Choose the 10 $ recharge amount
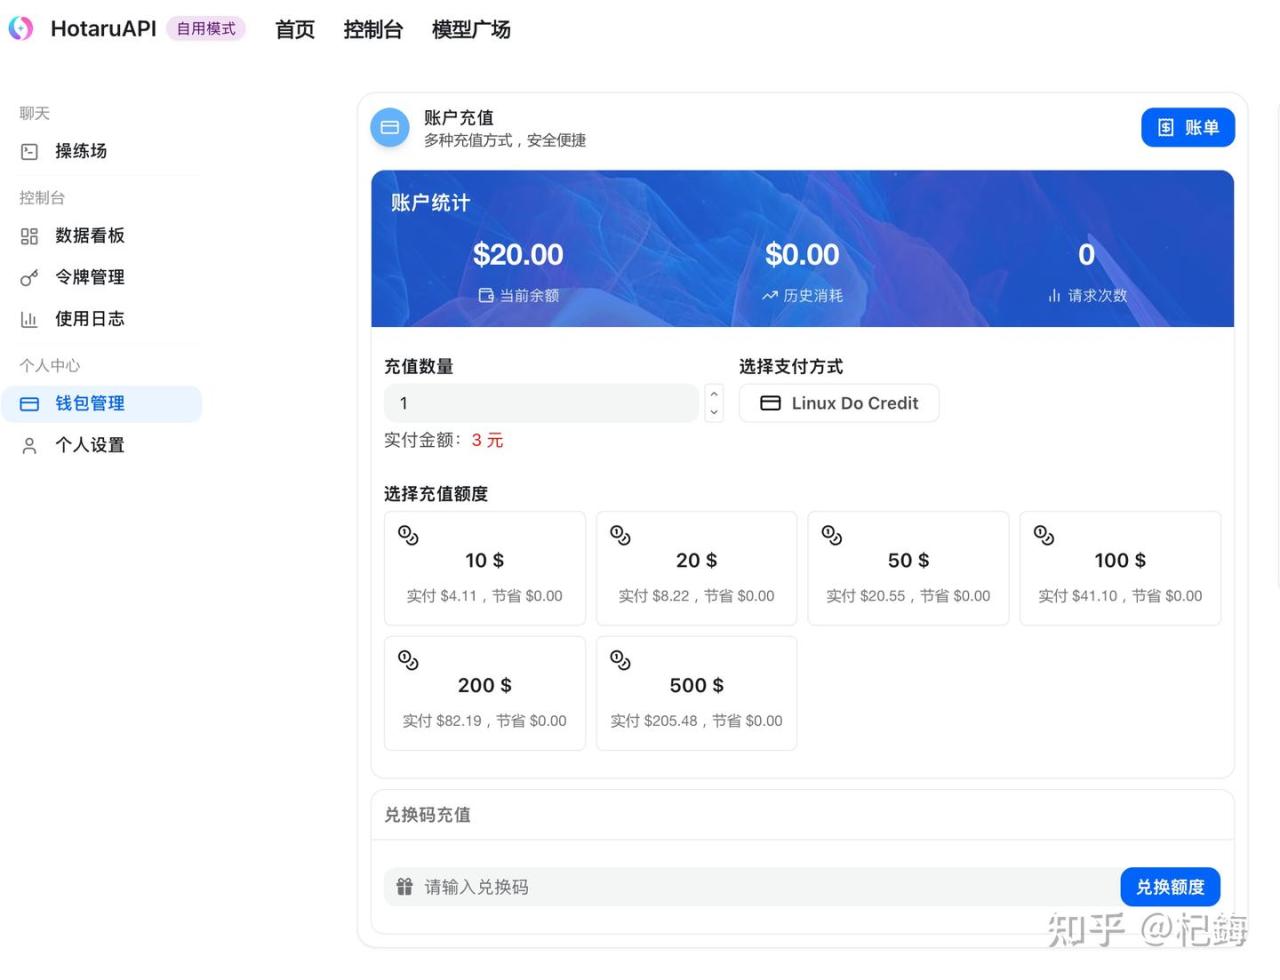The image size is (1280, 980). coord(485,569)
